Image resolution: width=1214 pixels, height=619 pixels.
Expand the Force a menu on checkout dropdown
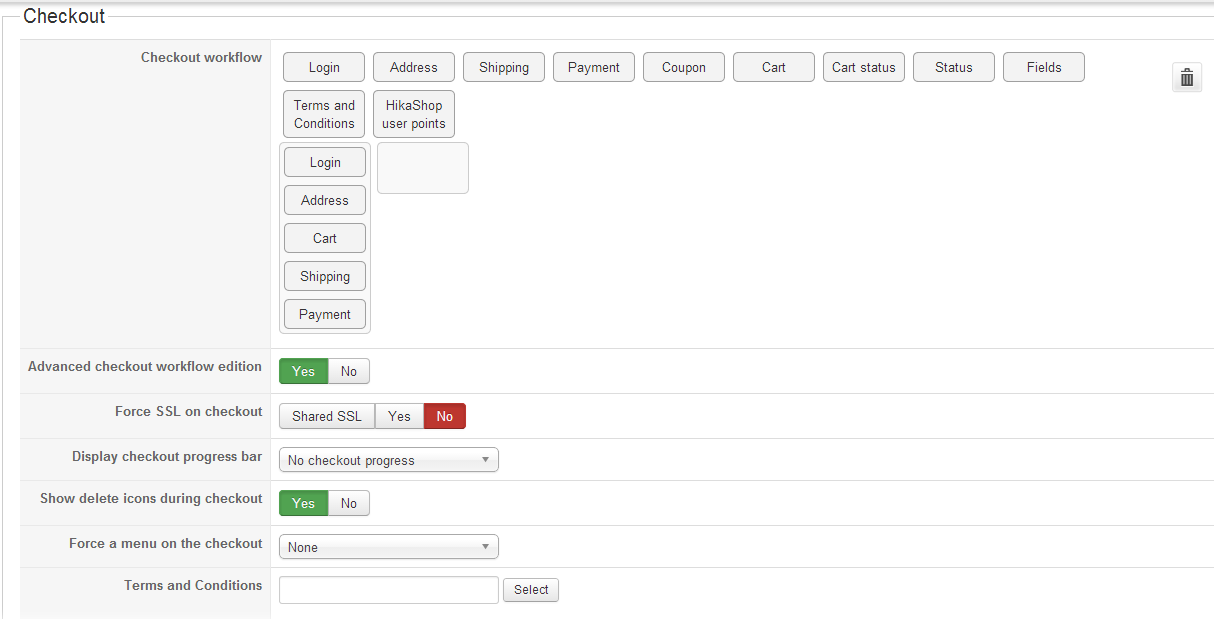pos(388,547)
